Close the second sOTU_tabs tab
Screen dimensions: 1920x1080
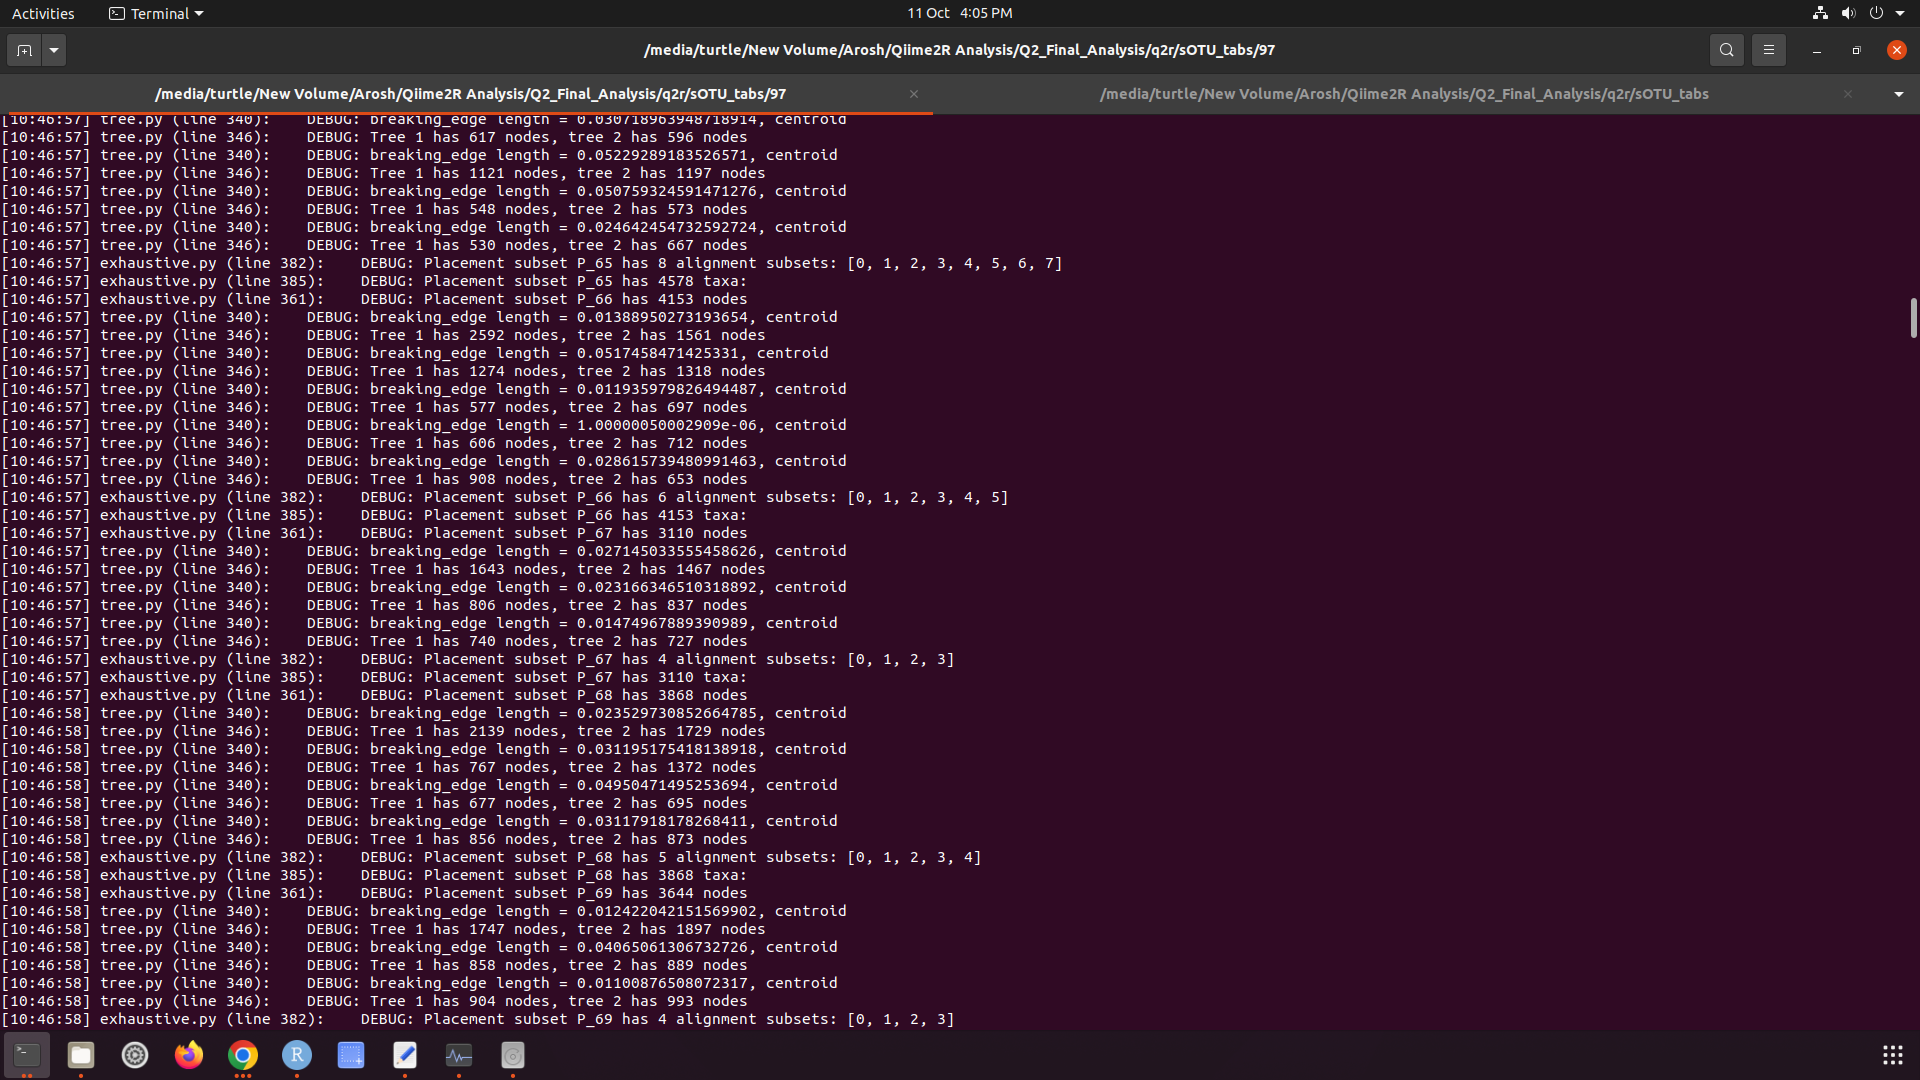[1847, 94]
